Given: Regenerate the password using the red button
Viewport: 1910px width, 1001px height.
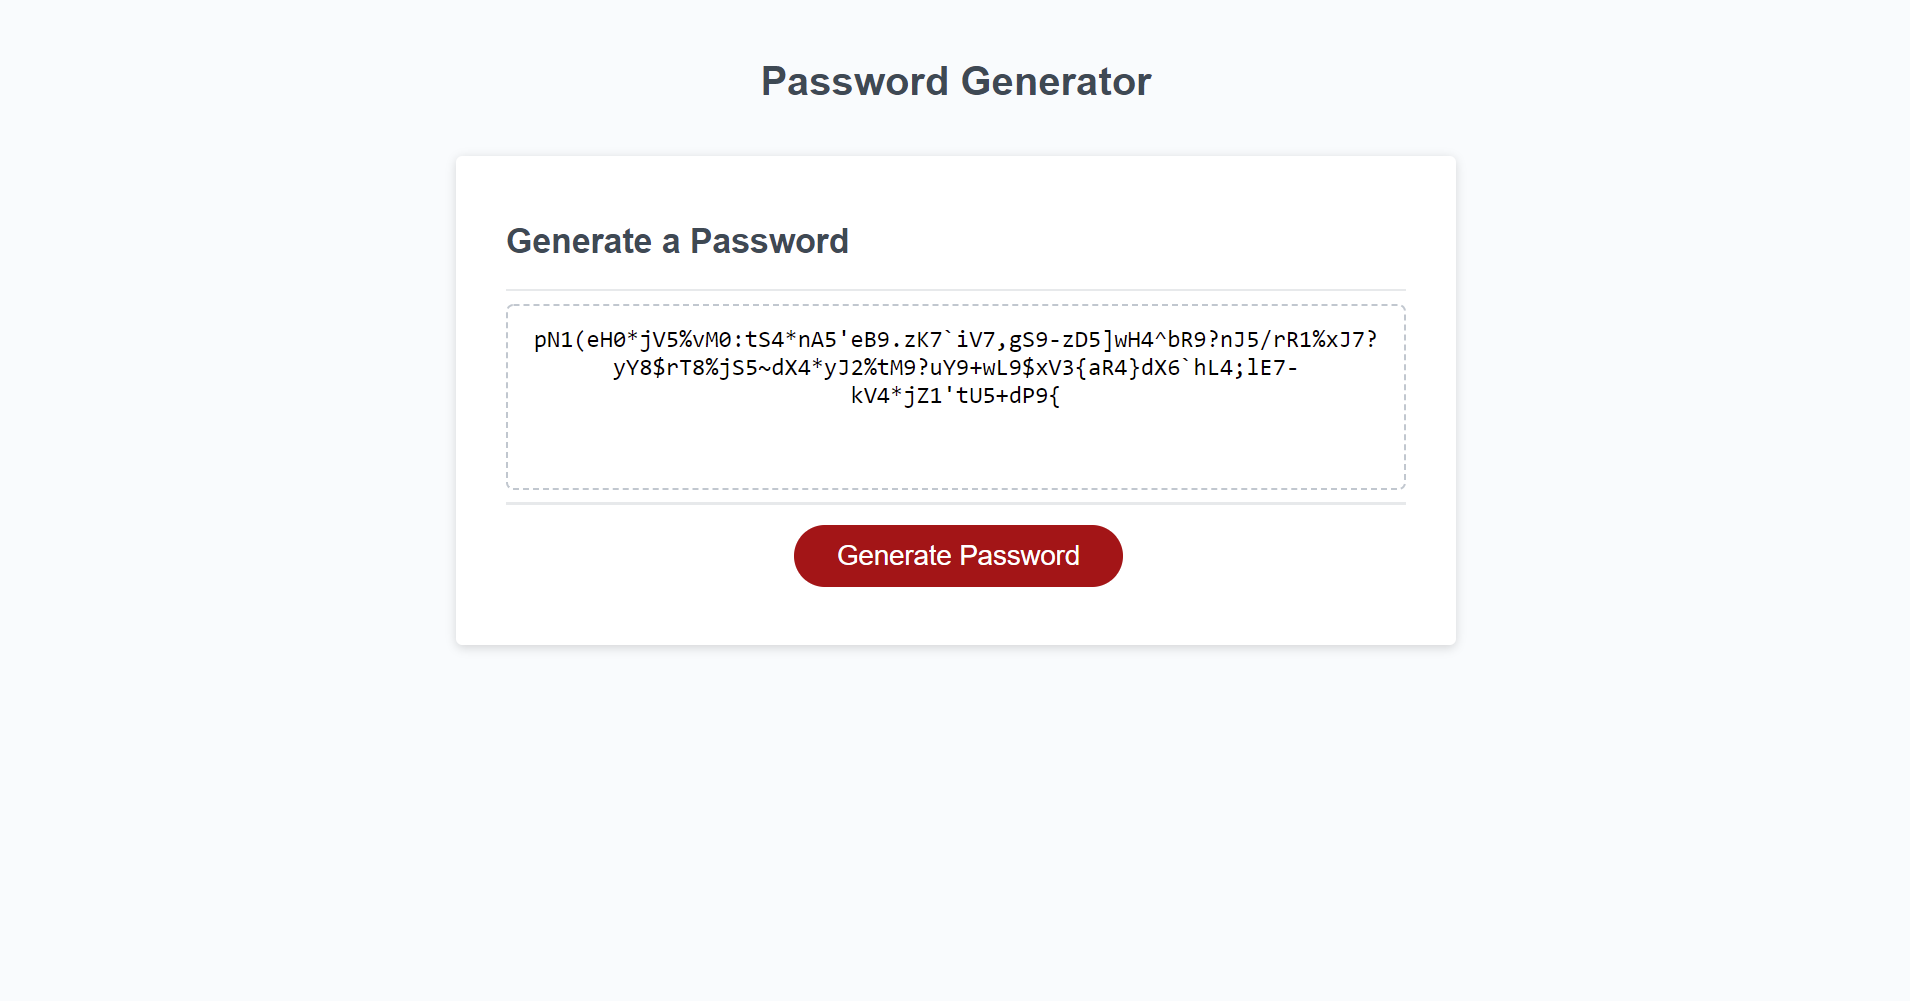Looking at the screenshot, I should pos(956,556).
